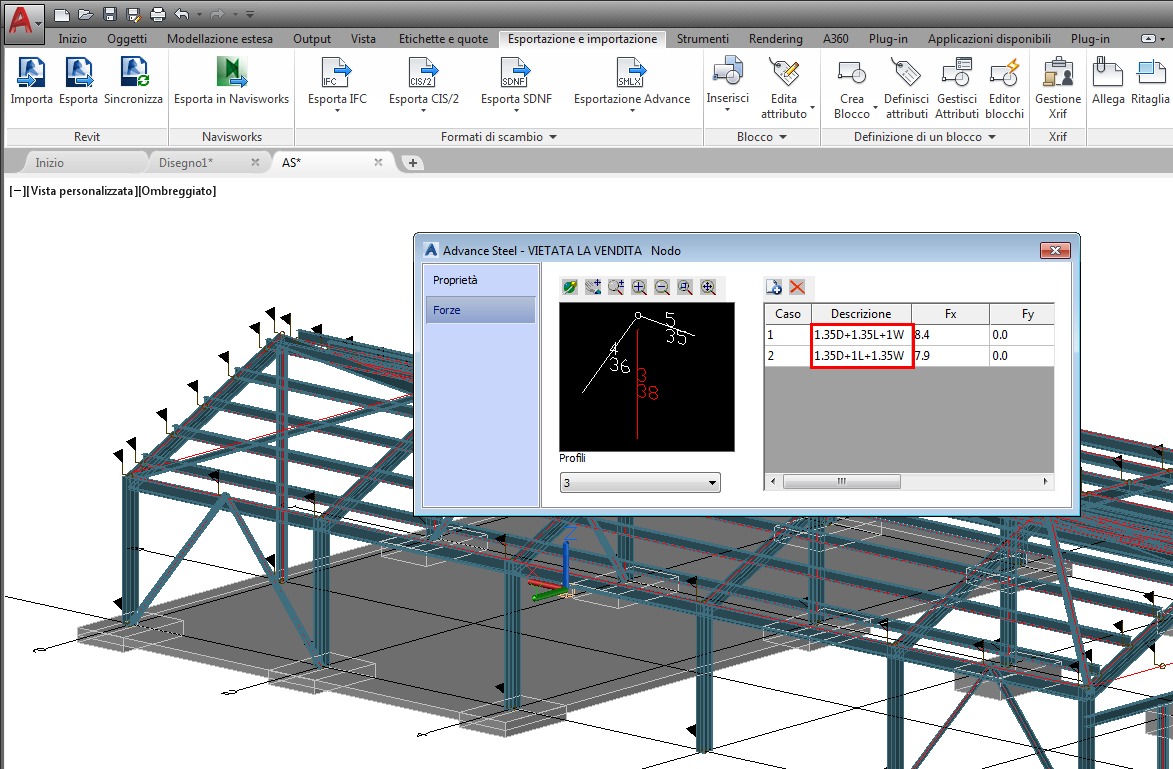Image resolution: width=1173 pixels, height=769 pixels.
Task: Click the second preview toolbar icon with plus
Action: point(593,287)
